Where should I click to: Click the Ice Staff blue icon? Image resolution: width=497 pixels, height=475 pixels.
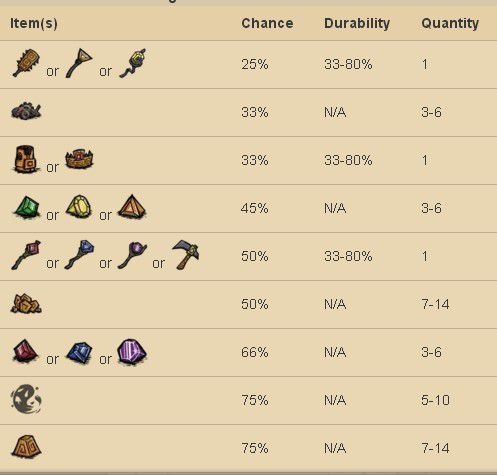pyautogui.click(x=79, y=255)
